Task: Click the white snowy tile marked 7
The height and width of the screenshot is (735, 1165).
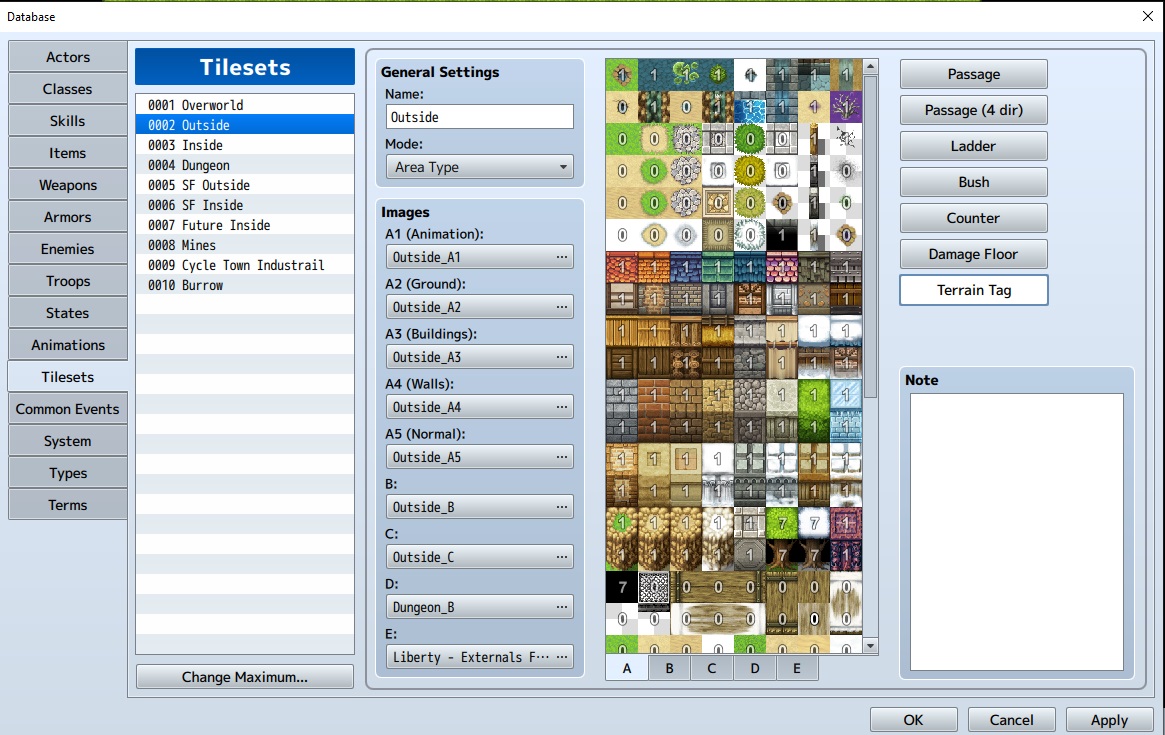Action: (x=814, y=523)
